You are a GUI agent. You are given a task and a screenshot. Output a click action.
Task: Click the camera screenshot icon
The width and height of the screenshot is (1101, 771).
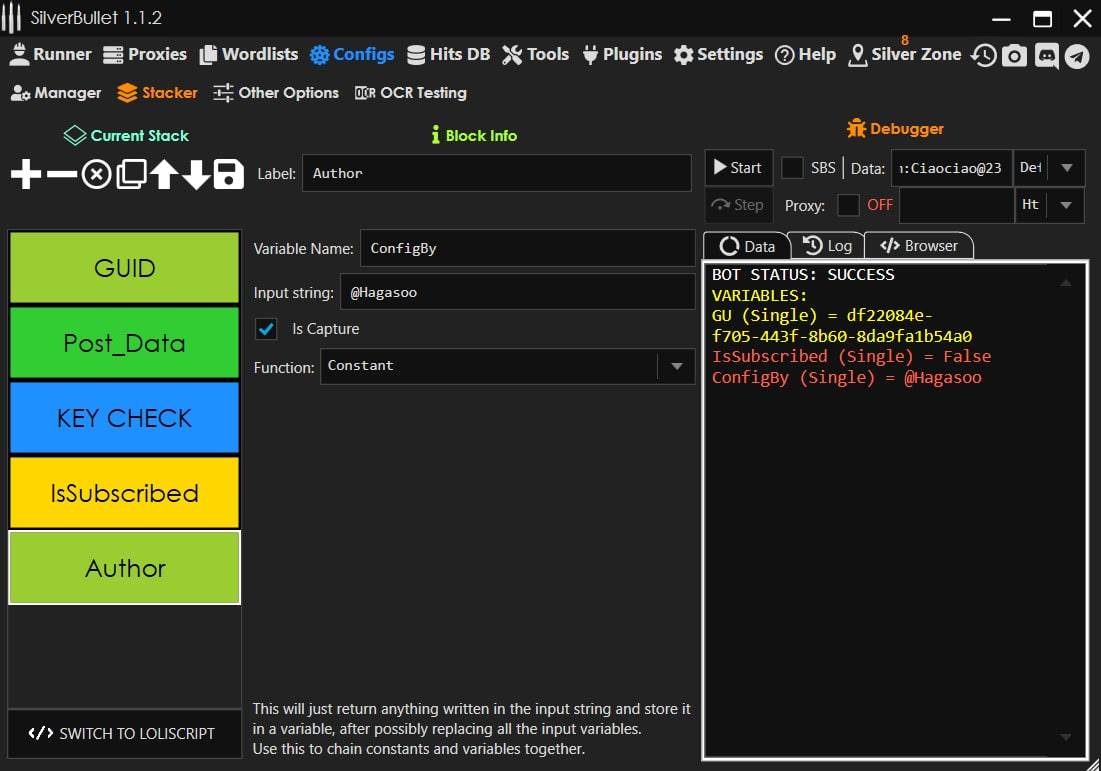click(1014, 56)
